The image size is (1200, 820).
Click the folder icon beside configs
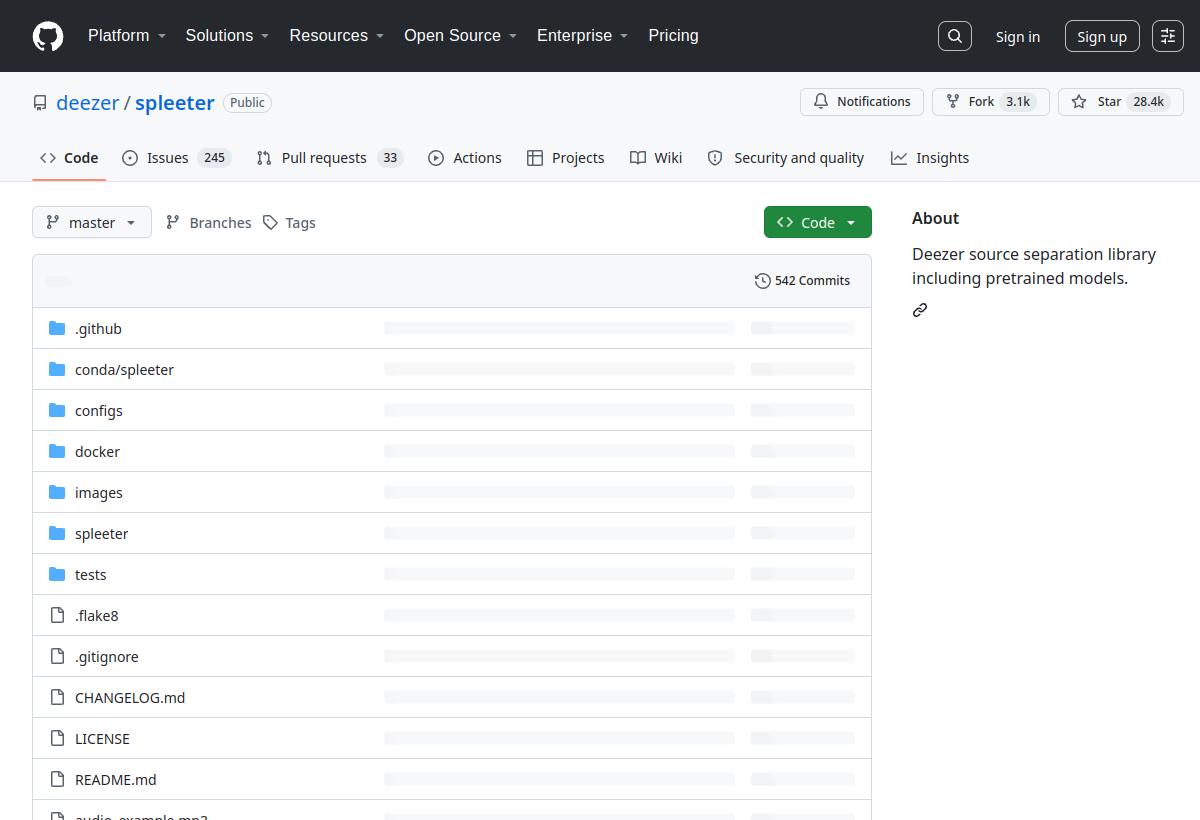57,410
